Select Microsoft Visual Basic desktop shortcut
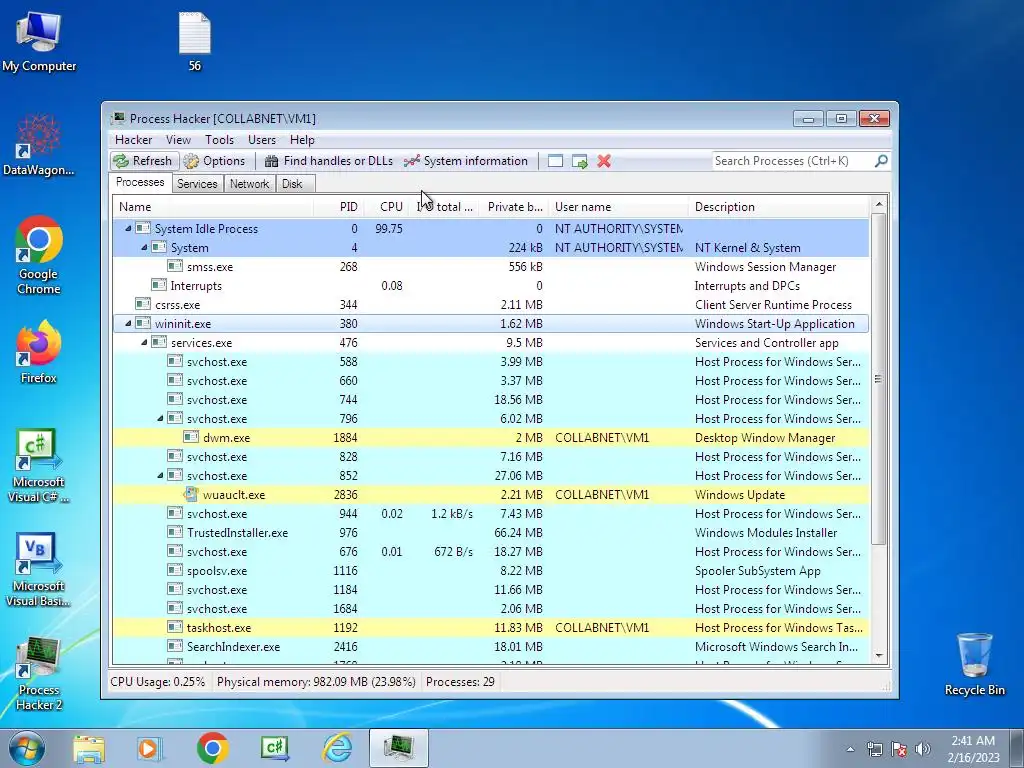1024x768 pixels. coord(39,569)
